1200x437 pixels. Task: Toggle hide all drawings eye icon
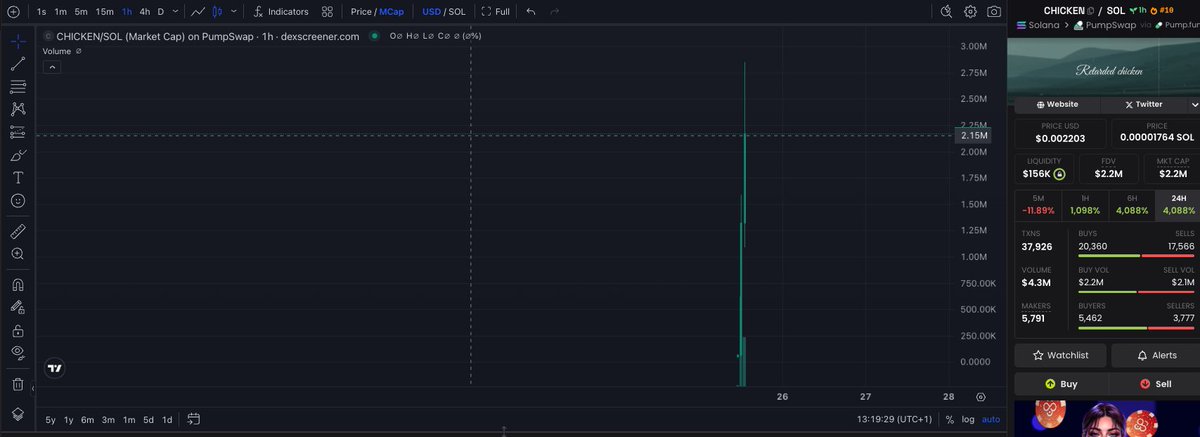pos(18,352)
